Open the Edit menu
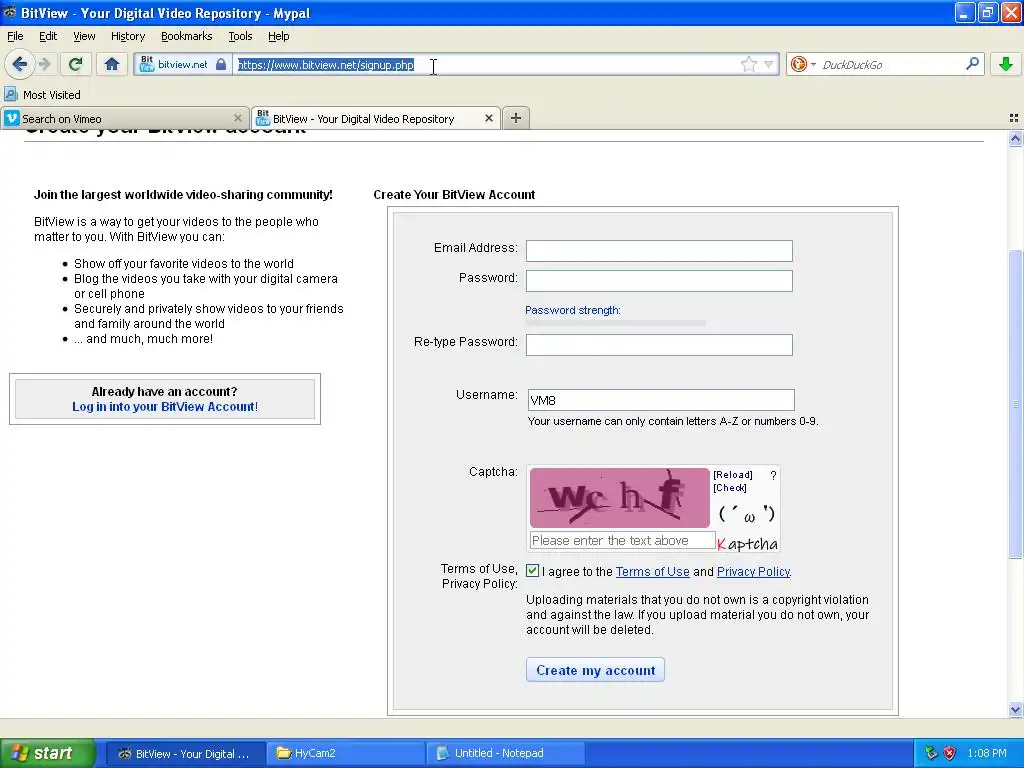 [48, 36]
